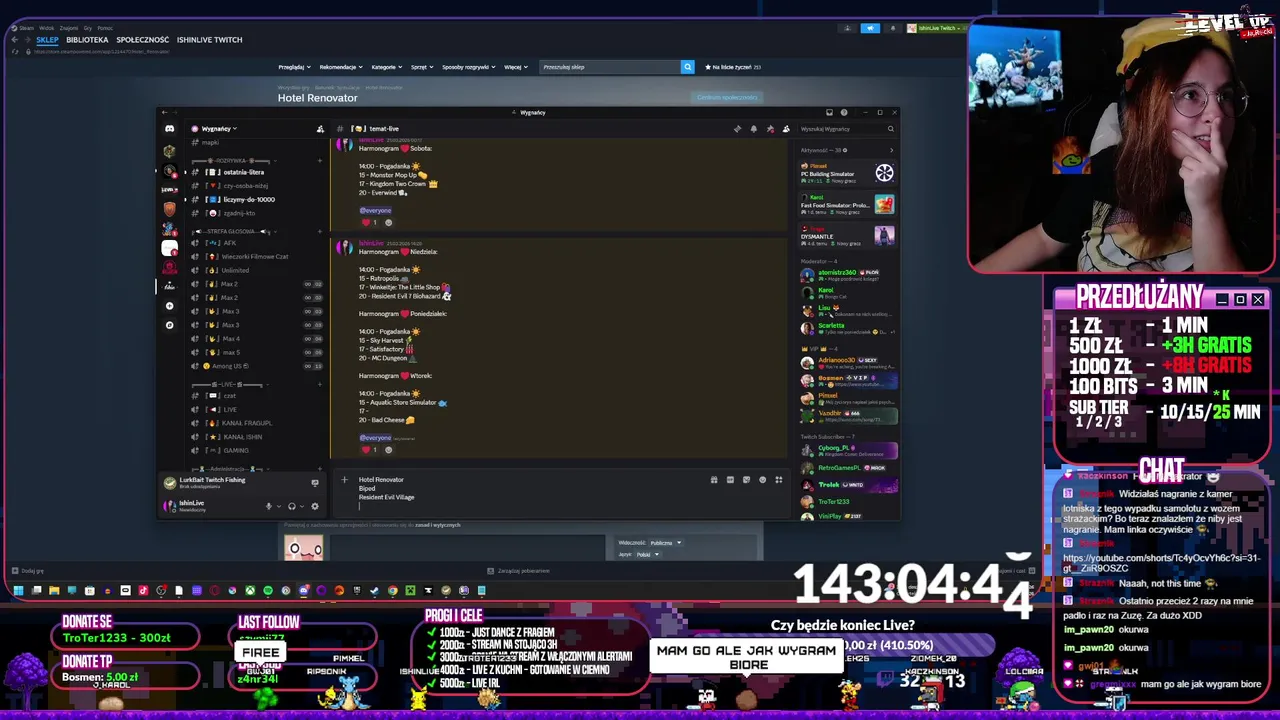Image resolution: width=1280 pixels, height=720 pixels.
Task: Open the sticker picker icon
Action: coord(746,480)
